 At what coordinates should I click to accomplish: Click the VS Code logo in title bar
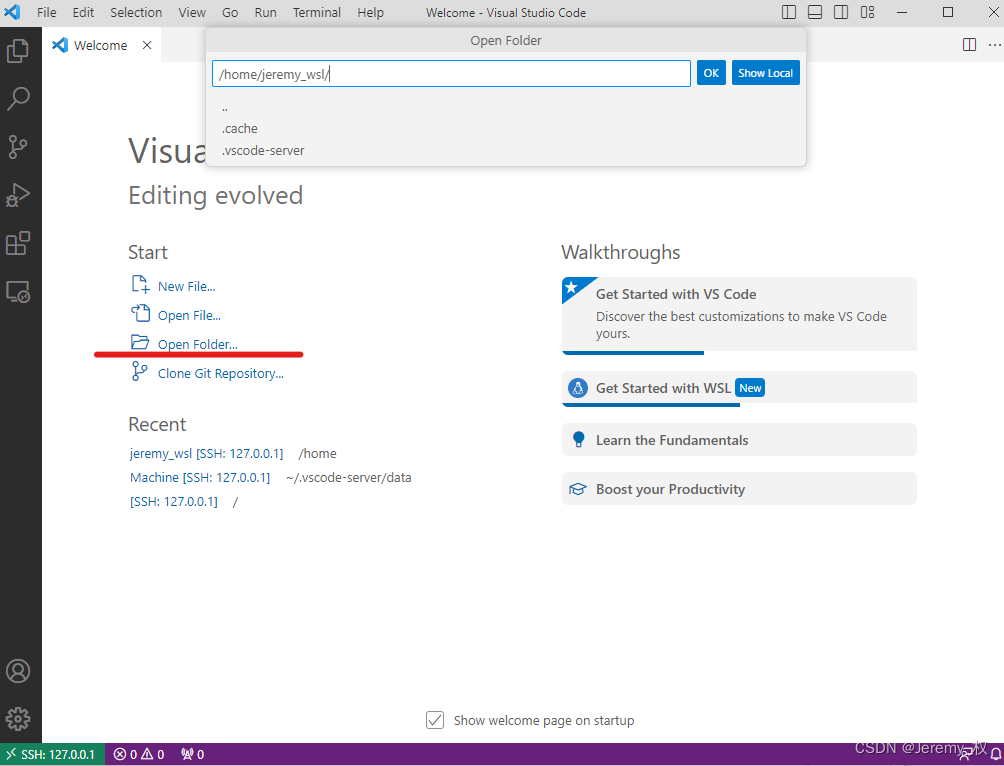(12, 12)
